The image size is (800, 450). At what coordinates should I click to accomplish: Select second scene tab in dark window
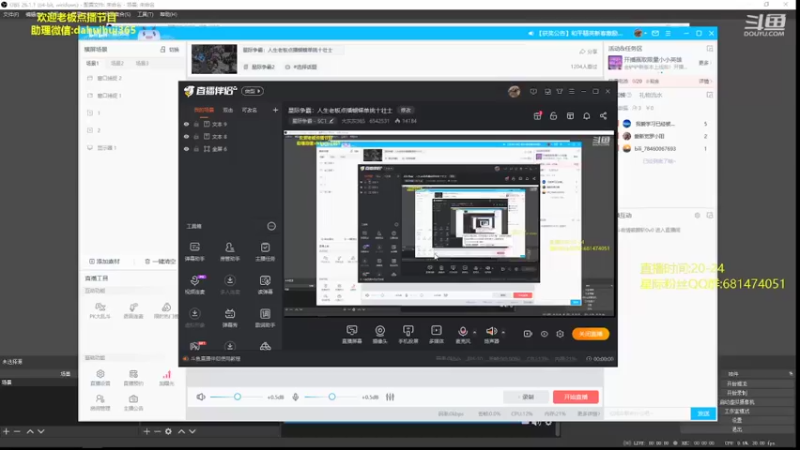(x=228, y=110)
